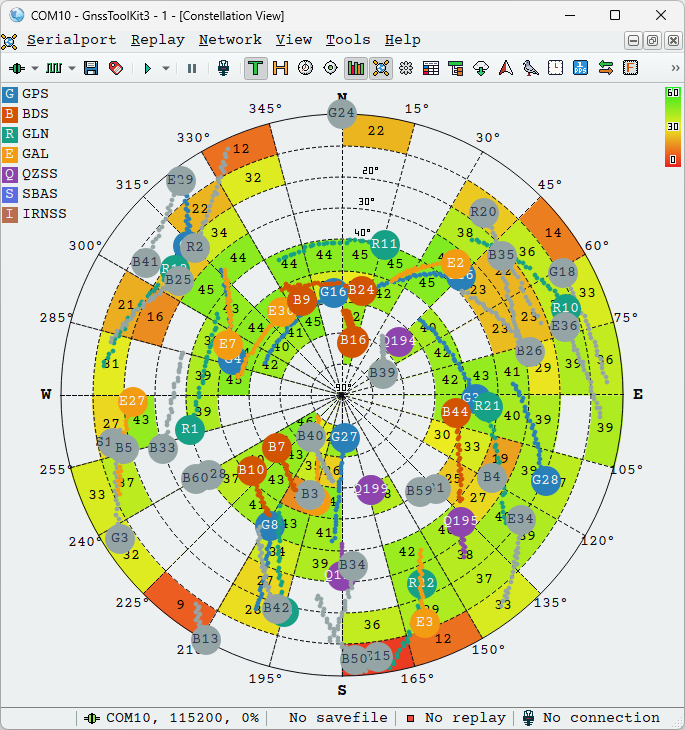685x730 pixels.
Task: Click the clock icon in toolbar
Action: 555,68
